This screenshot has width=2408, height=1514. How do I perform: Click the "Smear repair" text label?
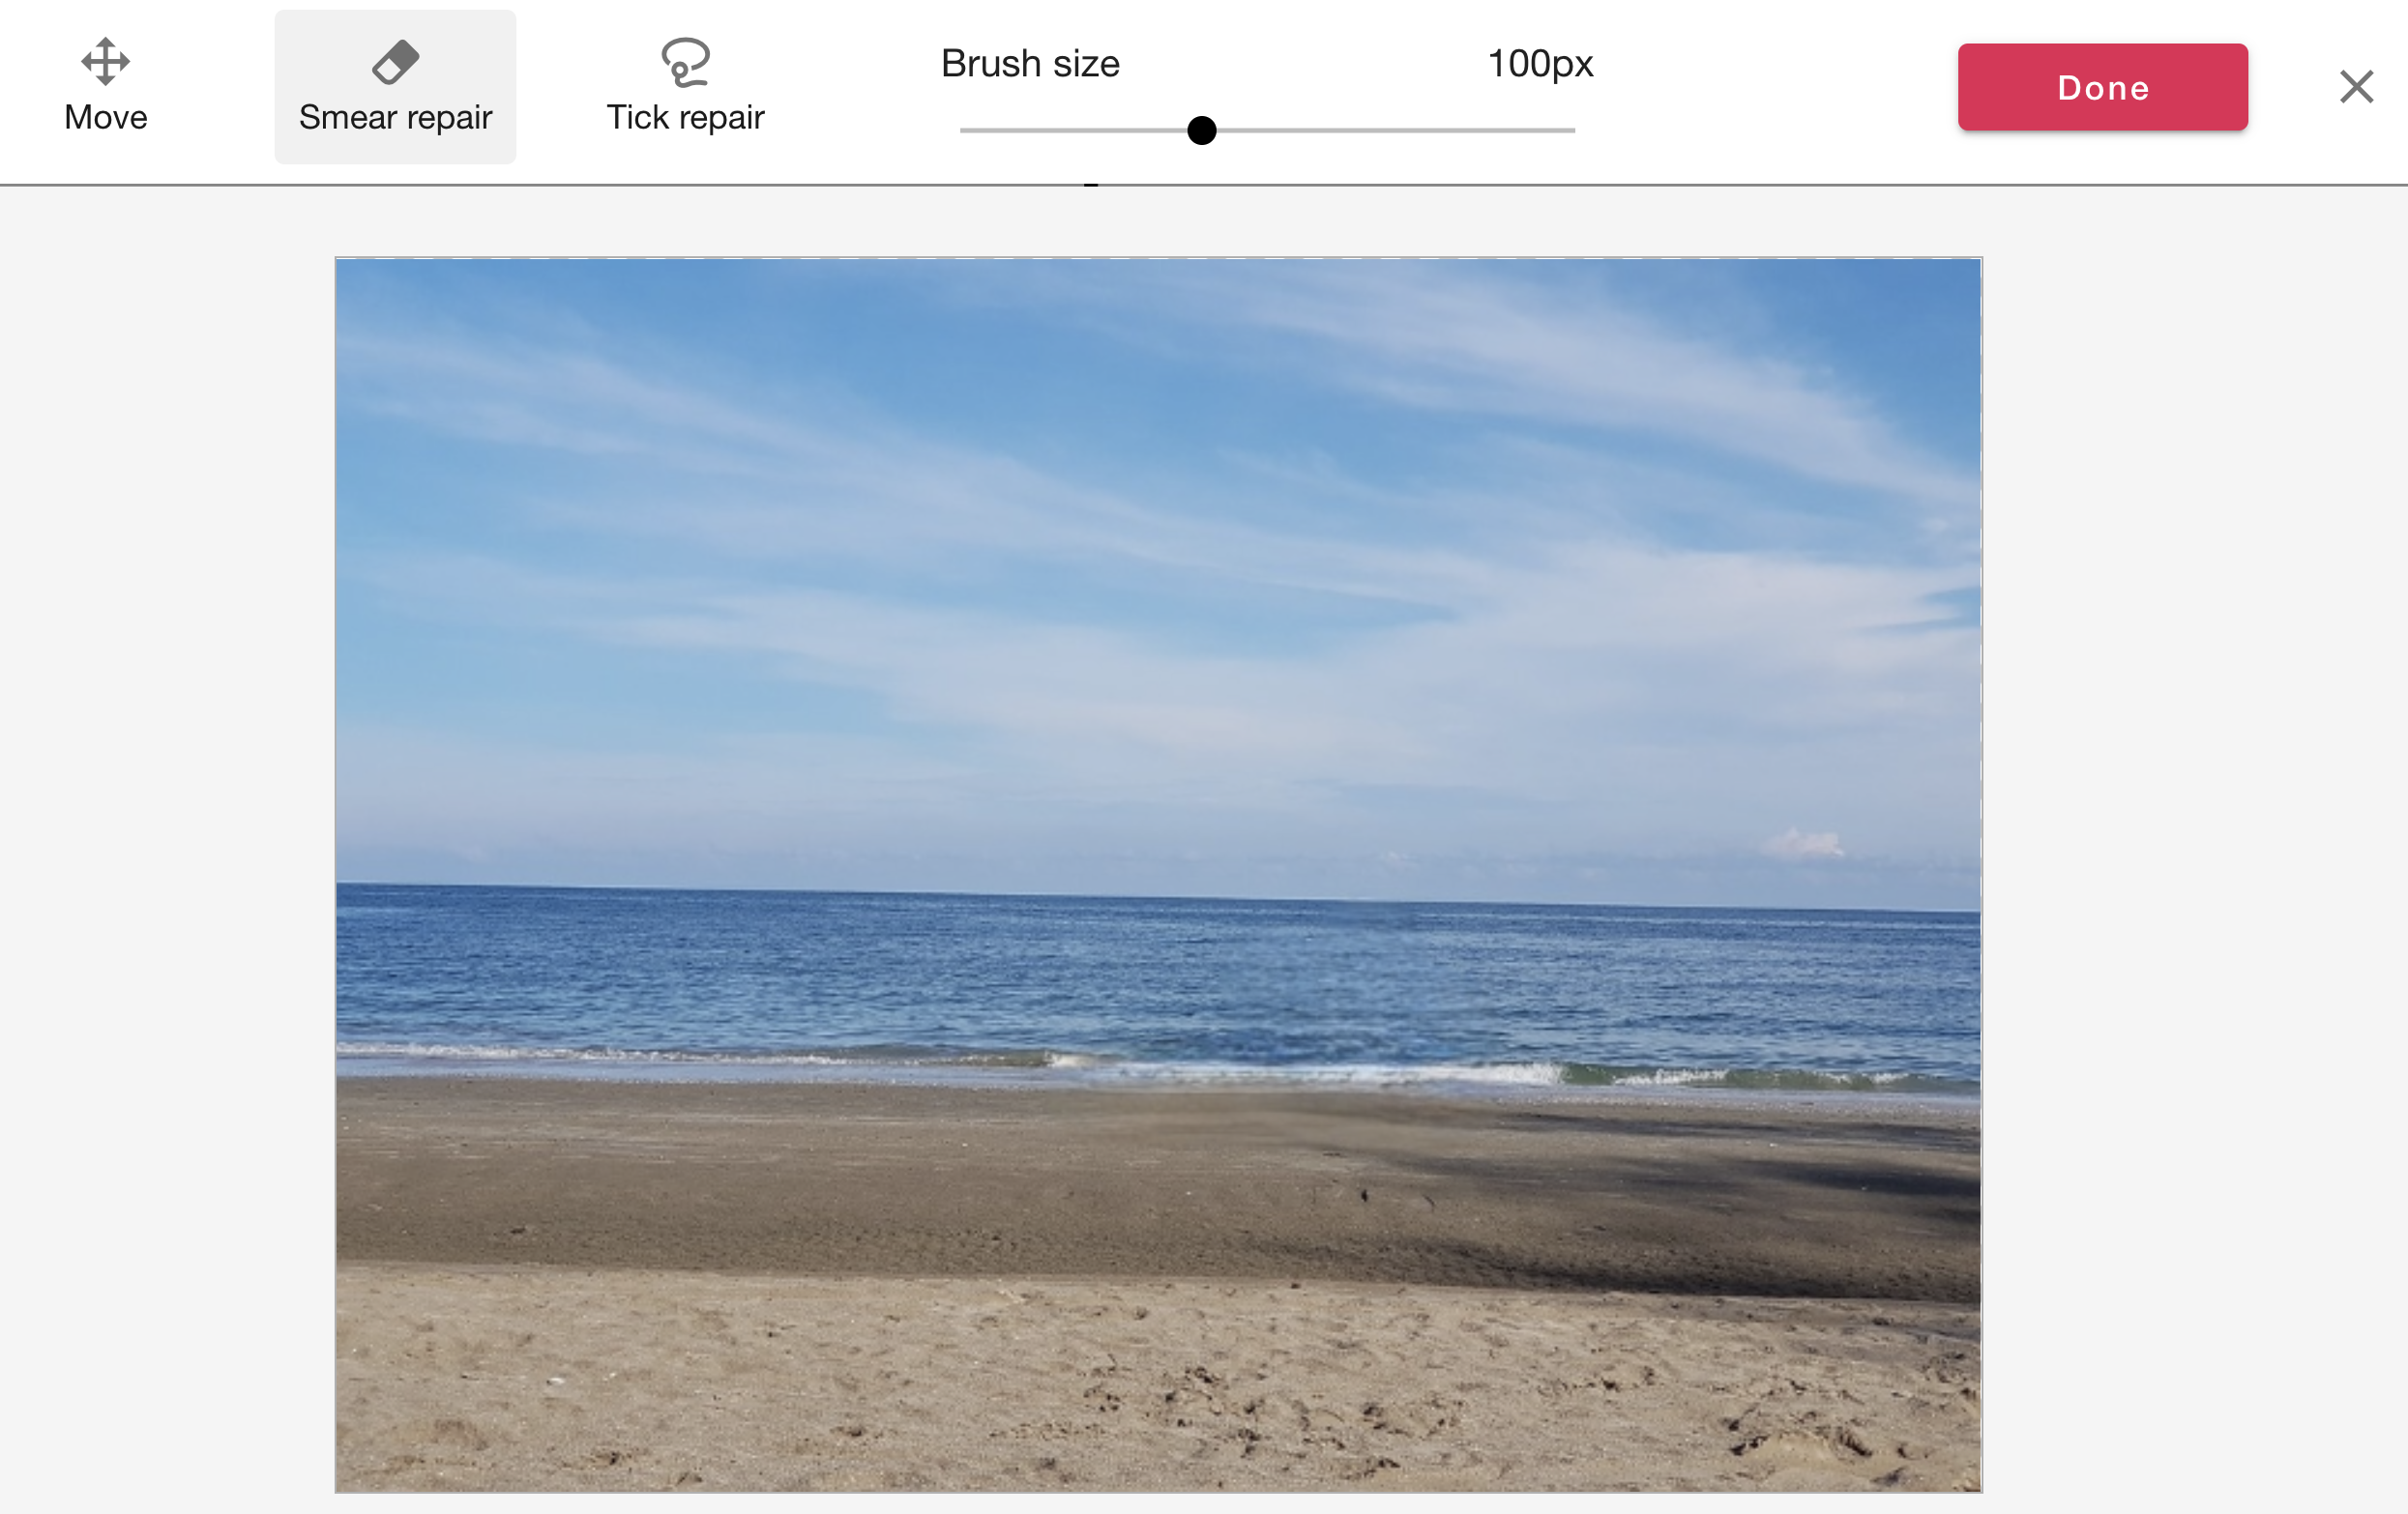[x=395, y=118]
